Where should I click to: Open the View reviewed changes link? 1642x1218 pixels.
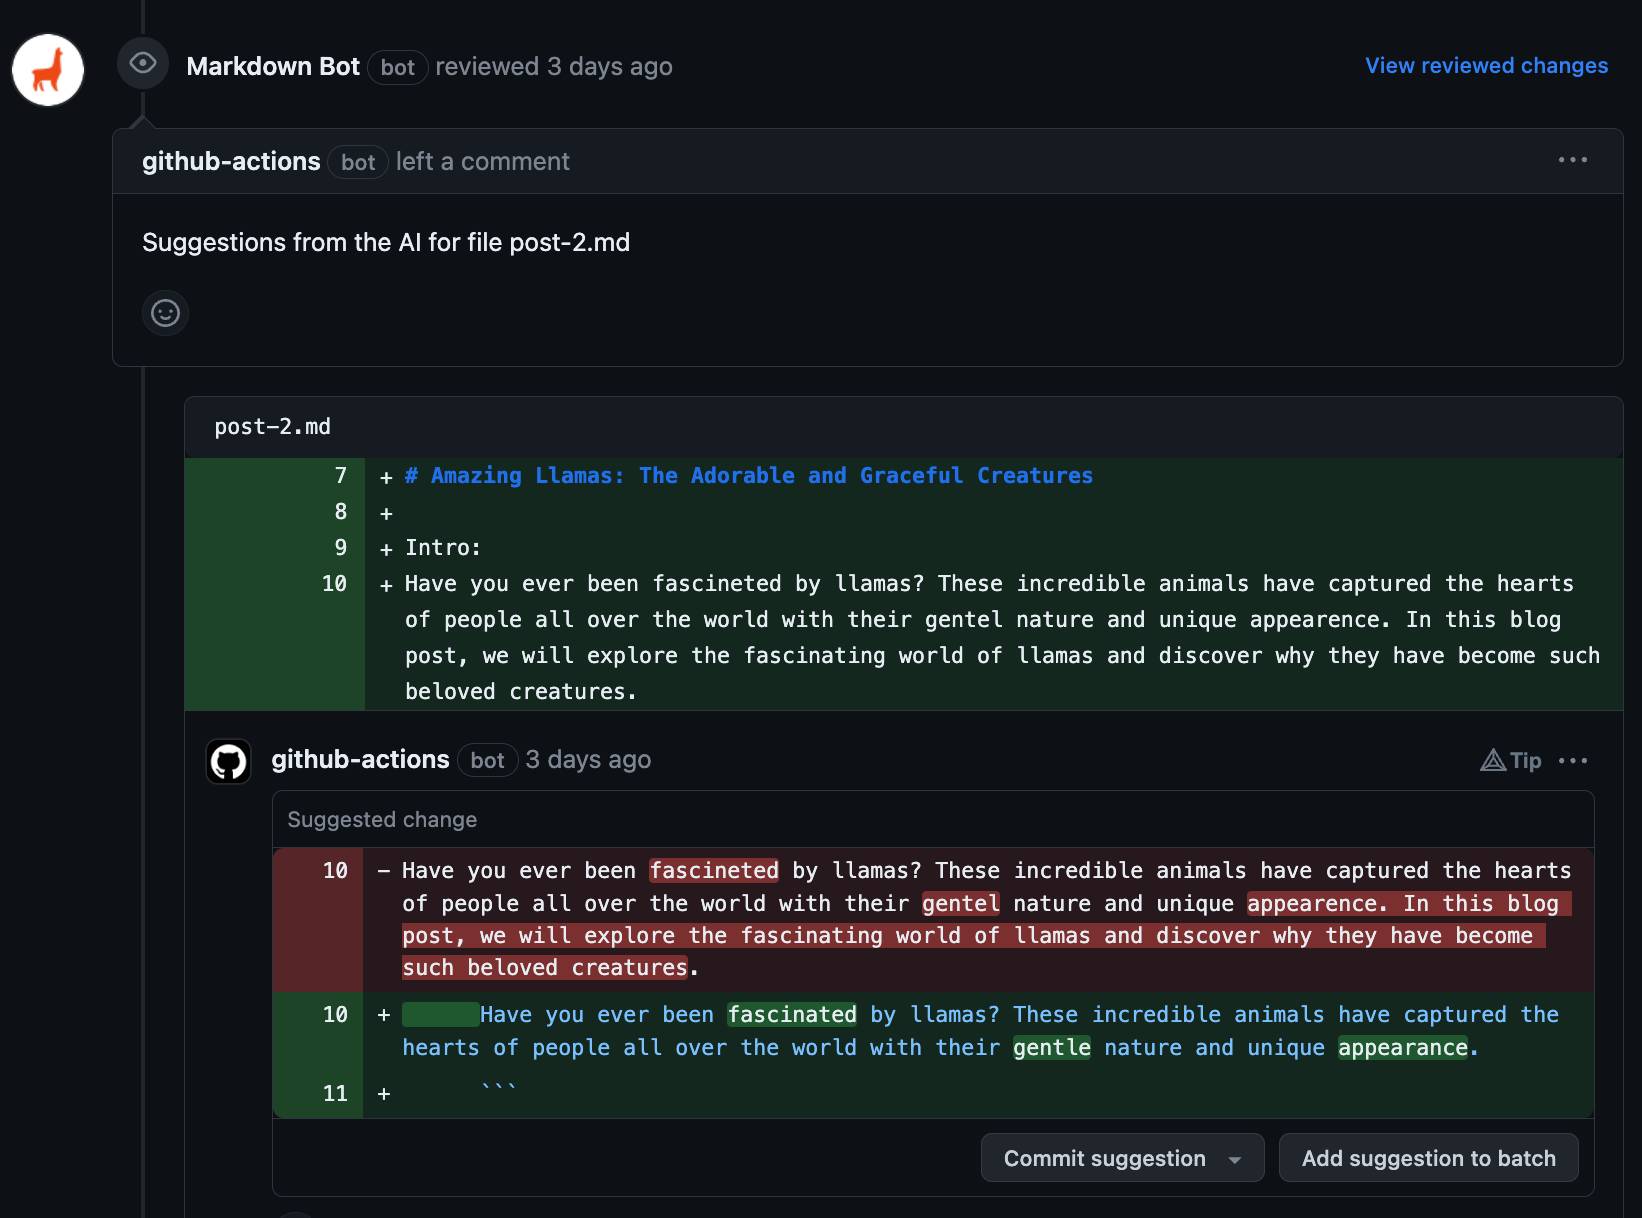point(1486,66)
